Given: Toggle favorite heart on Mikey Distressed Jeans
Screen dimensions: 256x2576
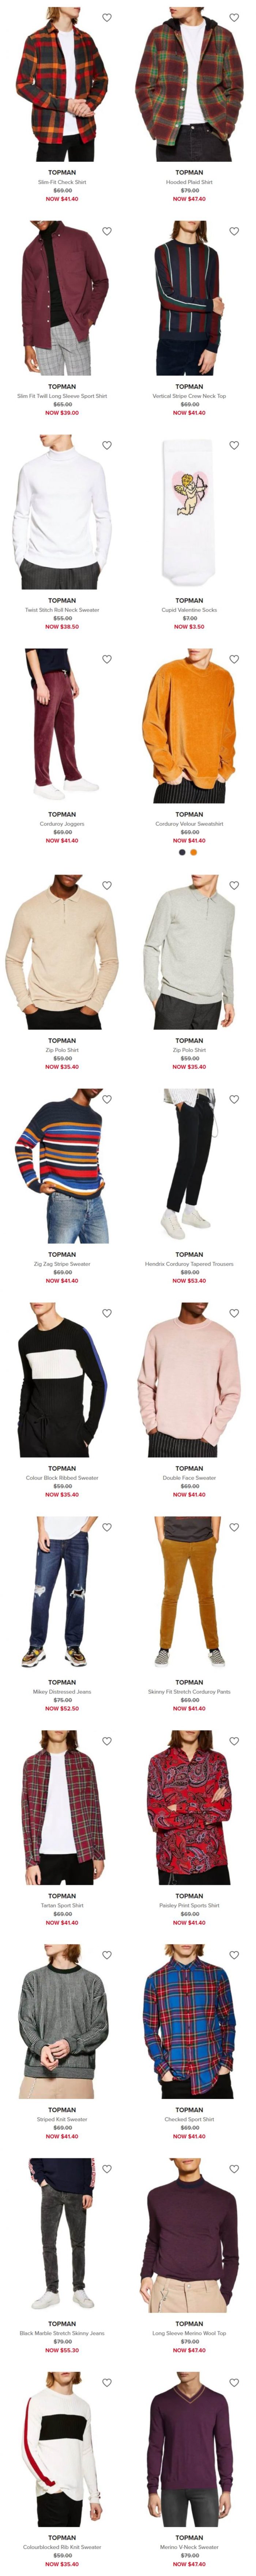Looking at the screenshot, I should coord(107,1527).
